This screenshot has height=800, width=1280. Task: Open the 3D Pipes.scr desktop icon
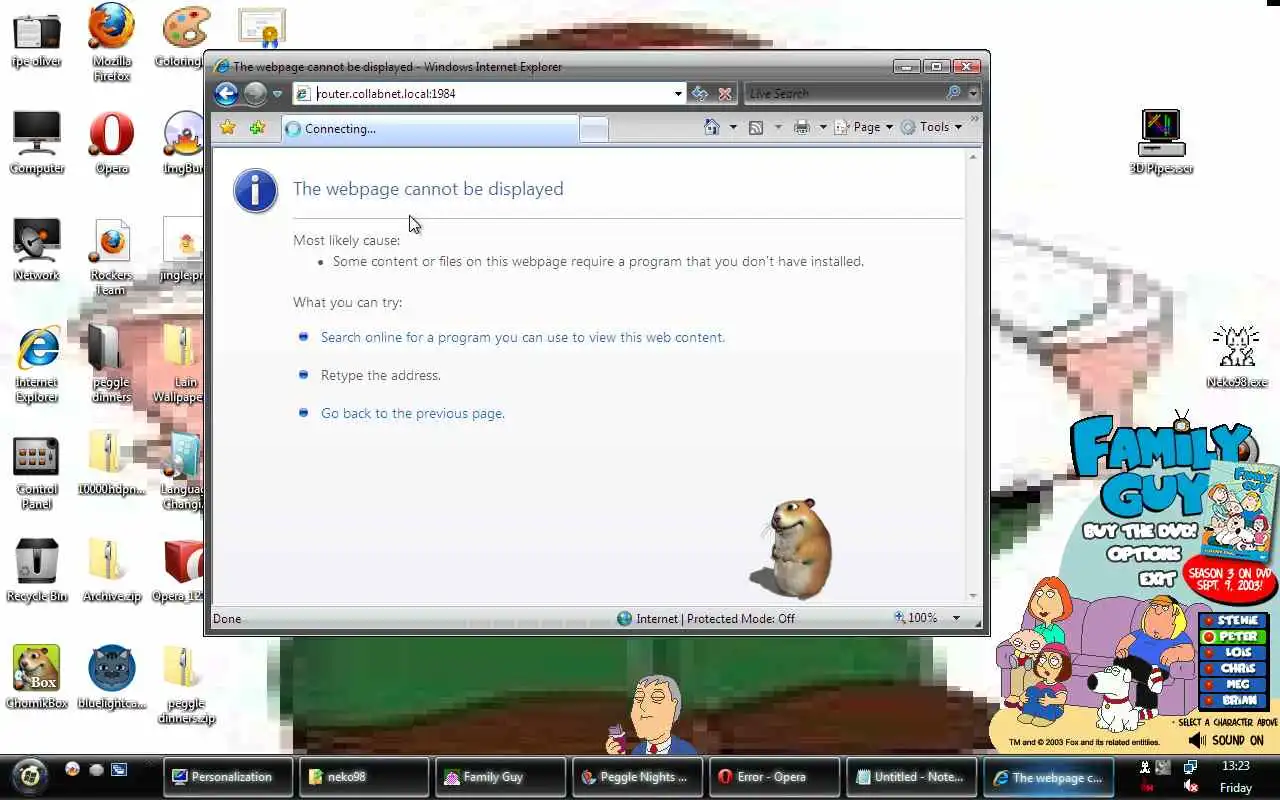[x=1161, y=141]
